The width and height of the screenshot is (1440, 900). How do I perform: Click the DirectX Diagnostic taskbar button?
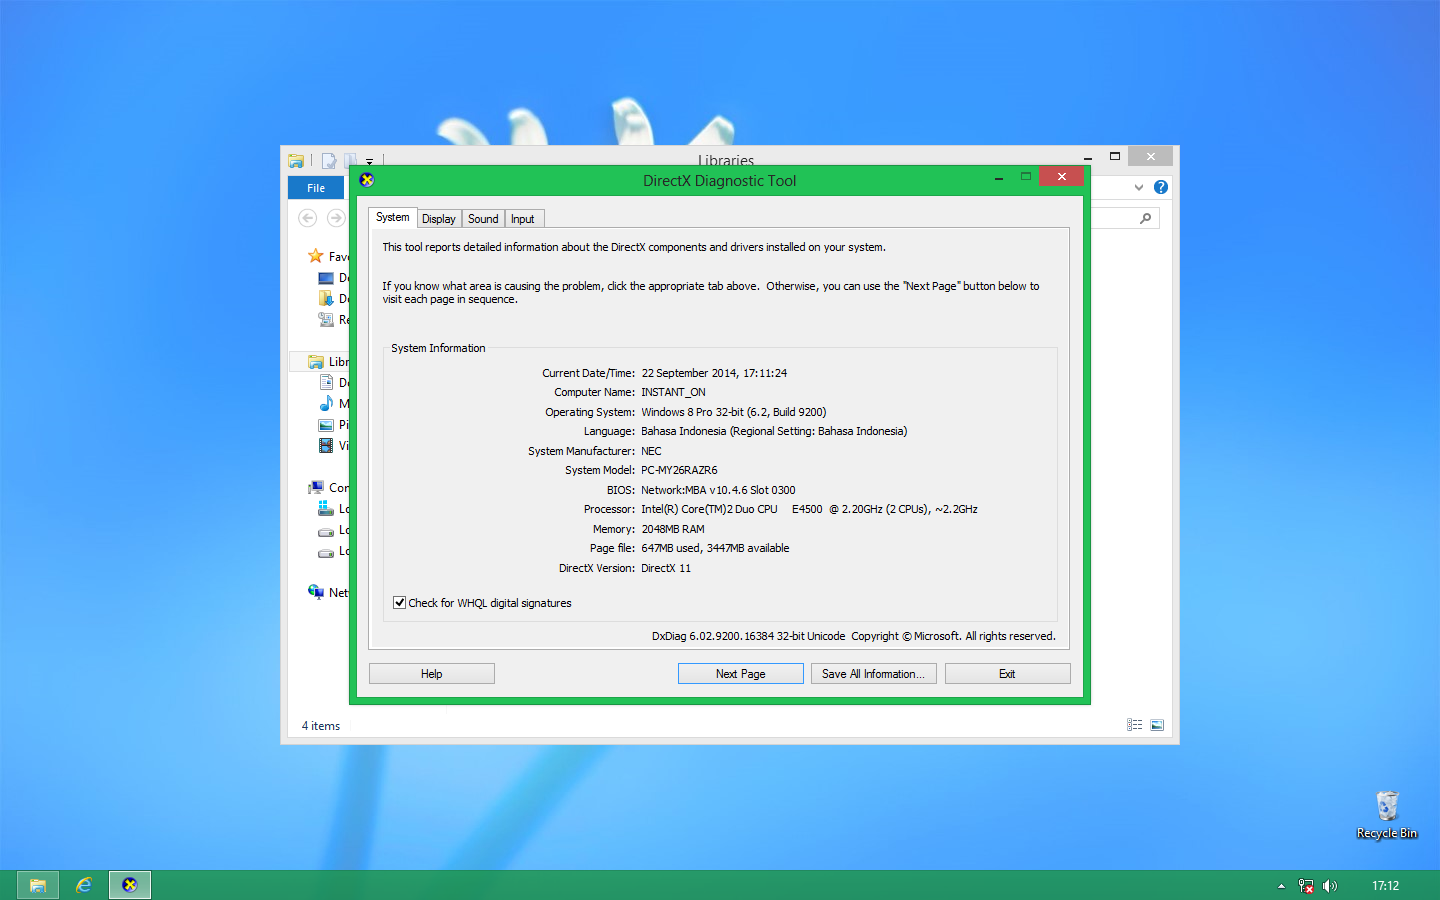130,885
